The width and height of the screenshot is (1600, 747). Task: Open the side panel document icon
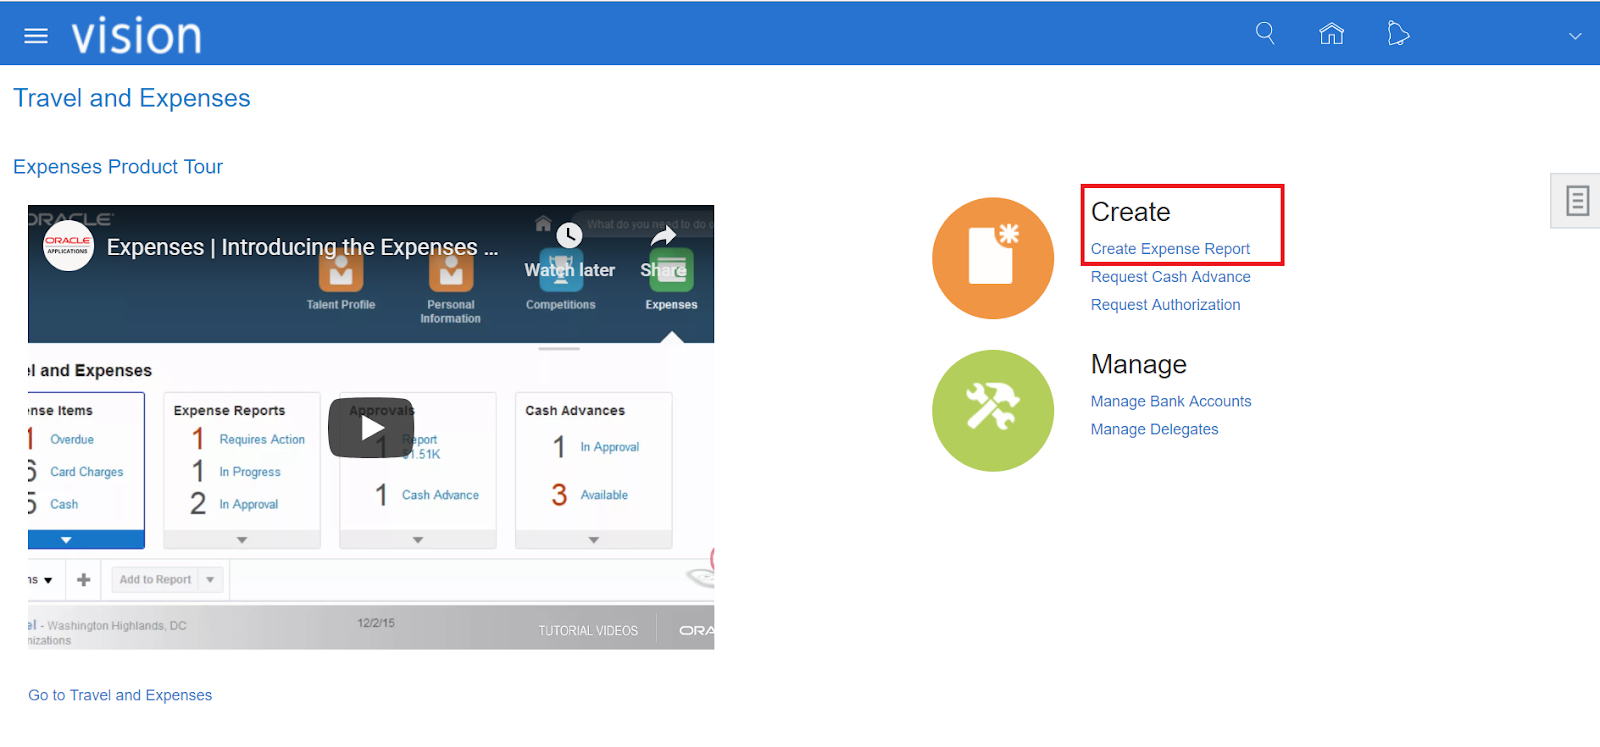(x=1577, y=201)
